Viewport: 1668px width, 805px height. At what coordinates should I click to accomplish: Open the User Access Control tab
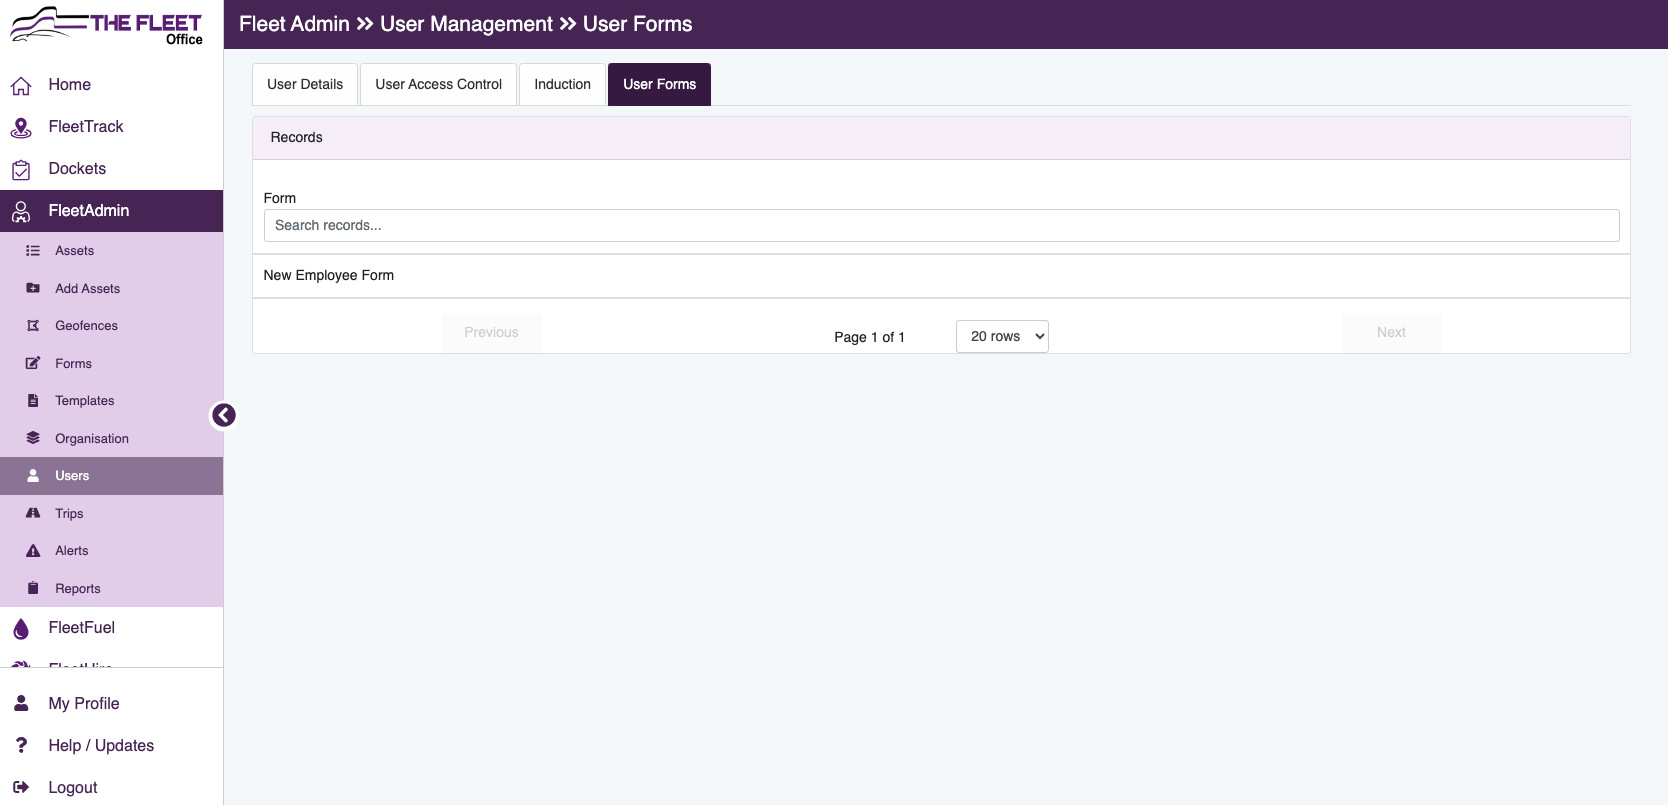click(439, 84)
